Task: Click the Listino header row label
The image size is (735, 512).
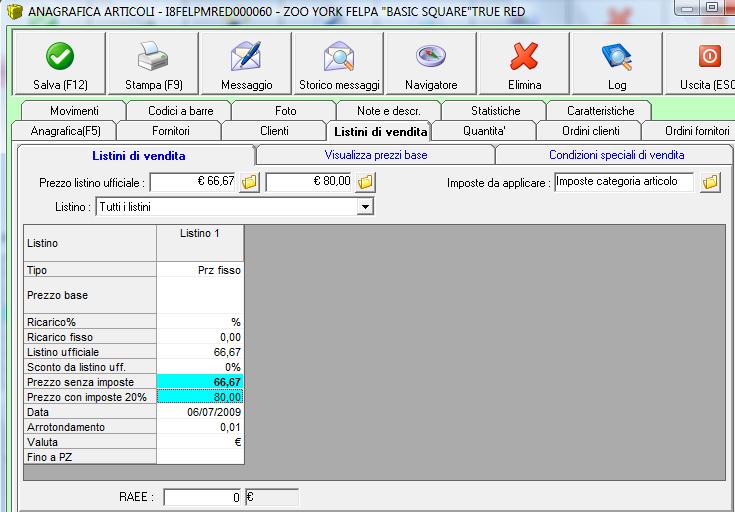Action: point(90,243)
